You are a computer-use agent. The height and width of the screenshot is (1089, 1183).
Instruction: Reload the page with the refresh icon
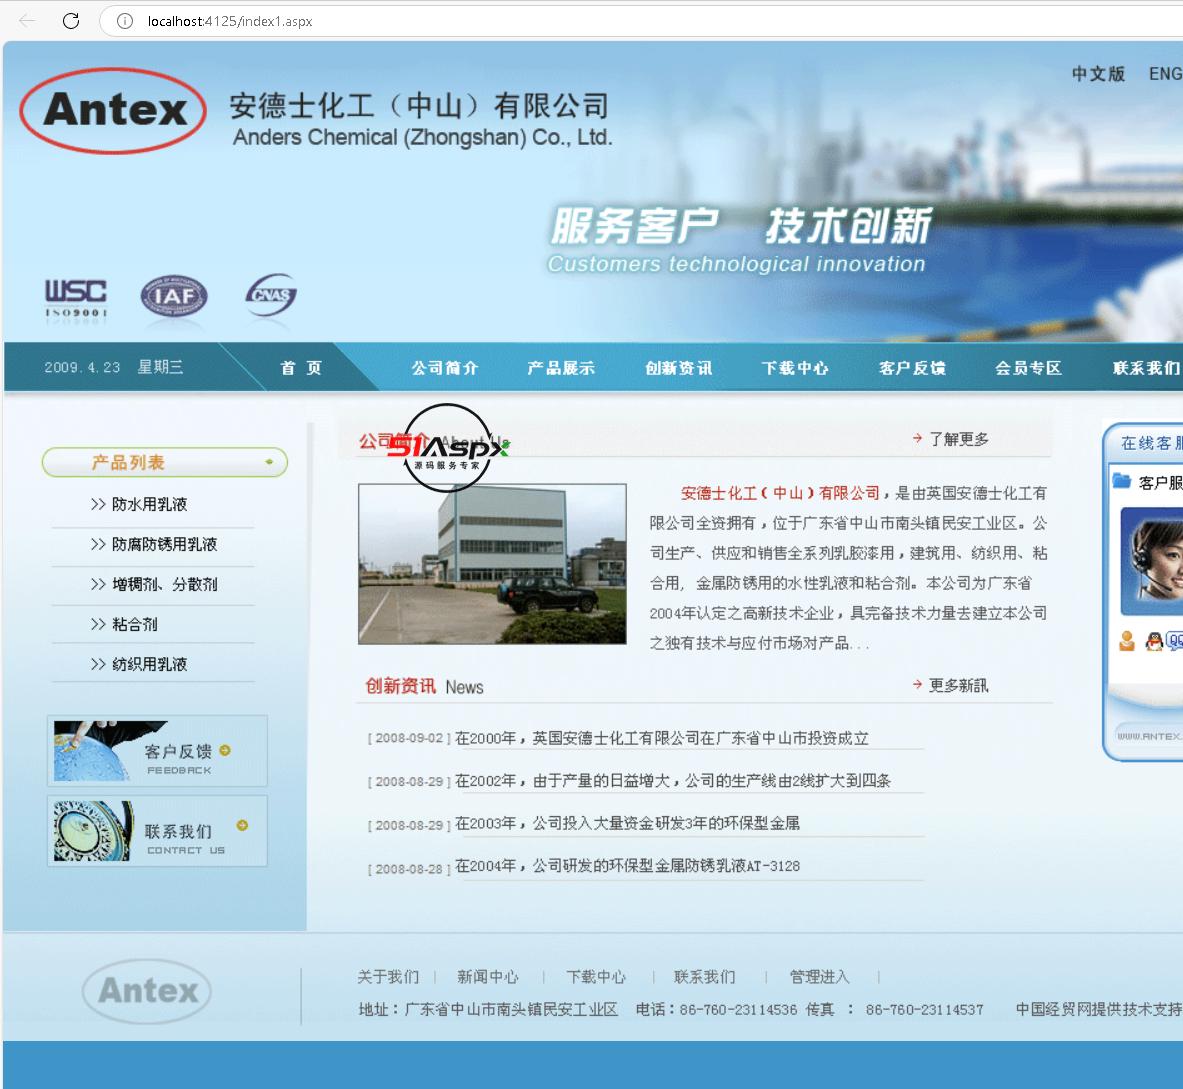[x=71, y=21]
